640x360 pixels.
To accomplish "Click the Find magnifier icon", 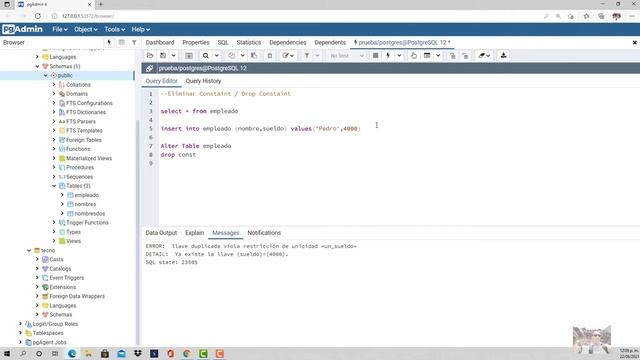I will click(206, 56).
